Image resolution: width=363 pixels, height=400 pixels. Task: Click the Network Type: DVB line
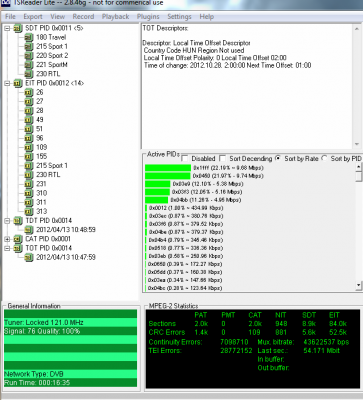click(x=70, y=374)
